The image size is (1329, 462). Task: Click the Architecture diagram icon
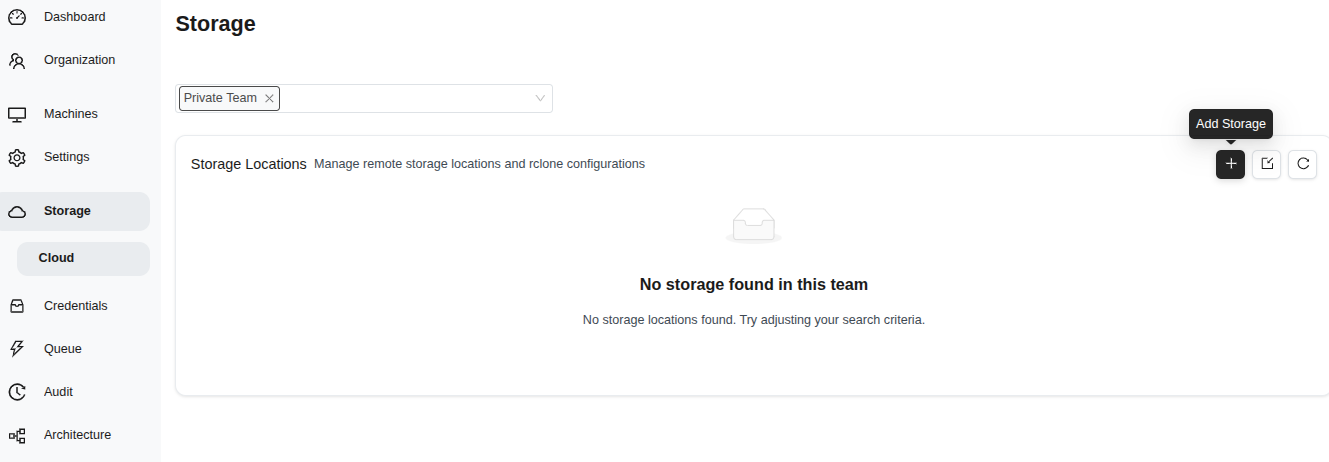(17, 436)
